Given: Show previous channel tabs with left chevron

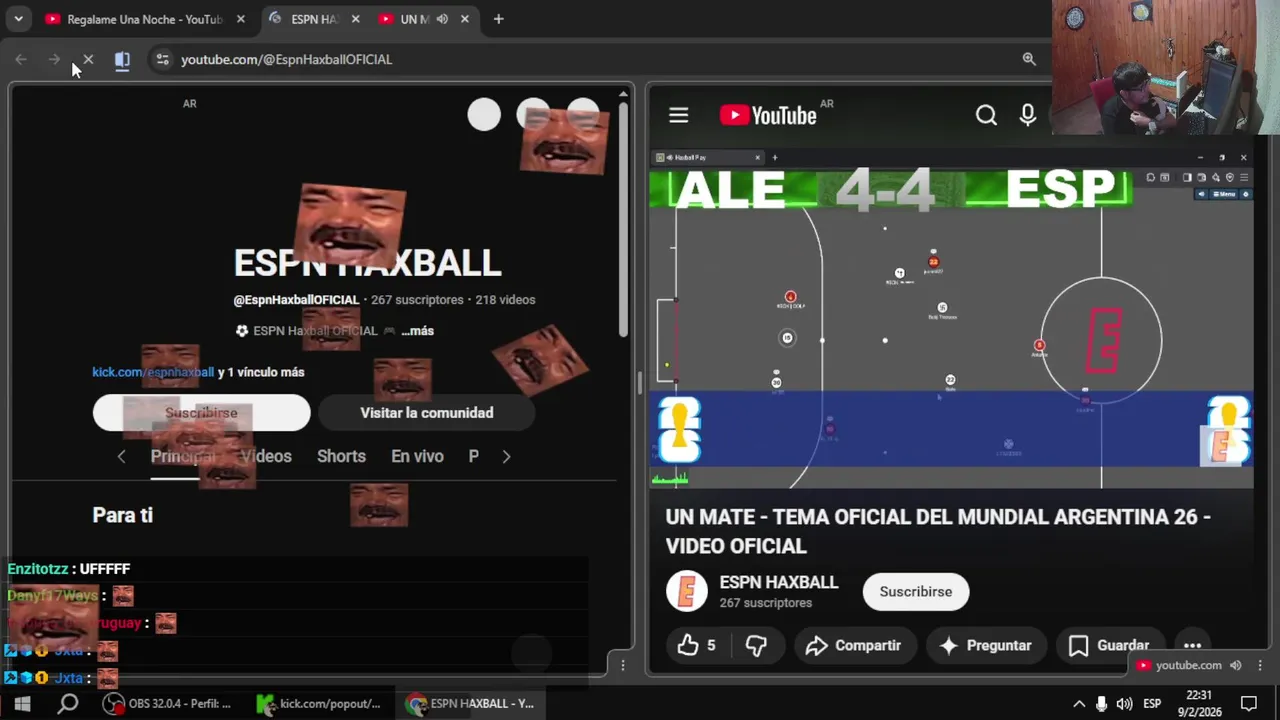Looking at the screenshot, I should pos(121,456).
